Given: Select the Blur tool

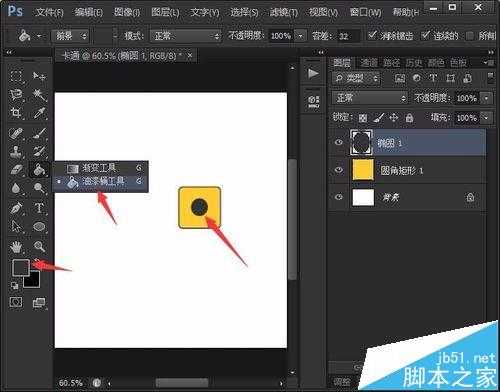Looking at the screenshot, I should tap(16, 188).
